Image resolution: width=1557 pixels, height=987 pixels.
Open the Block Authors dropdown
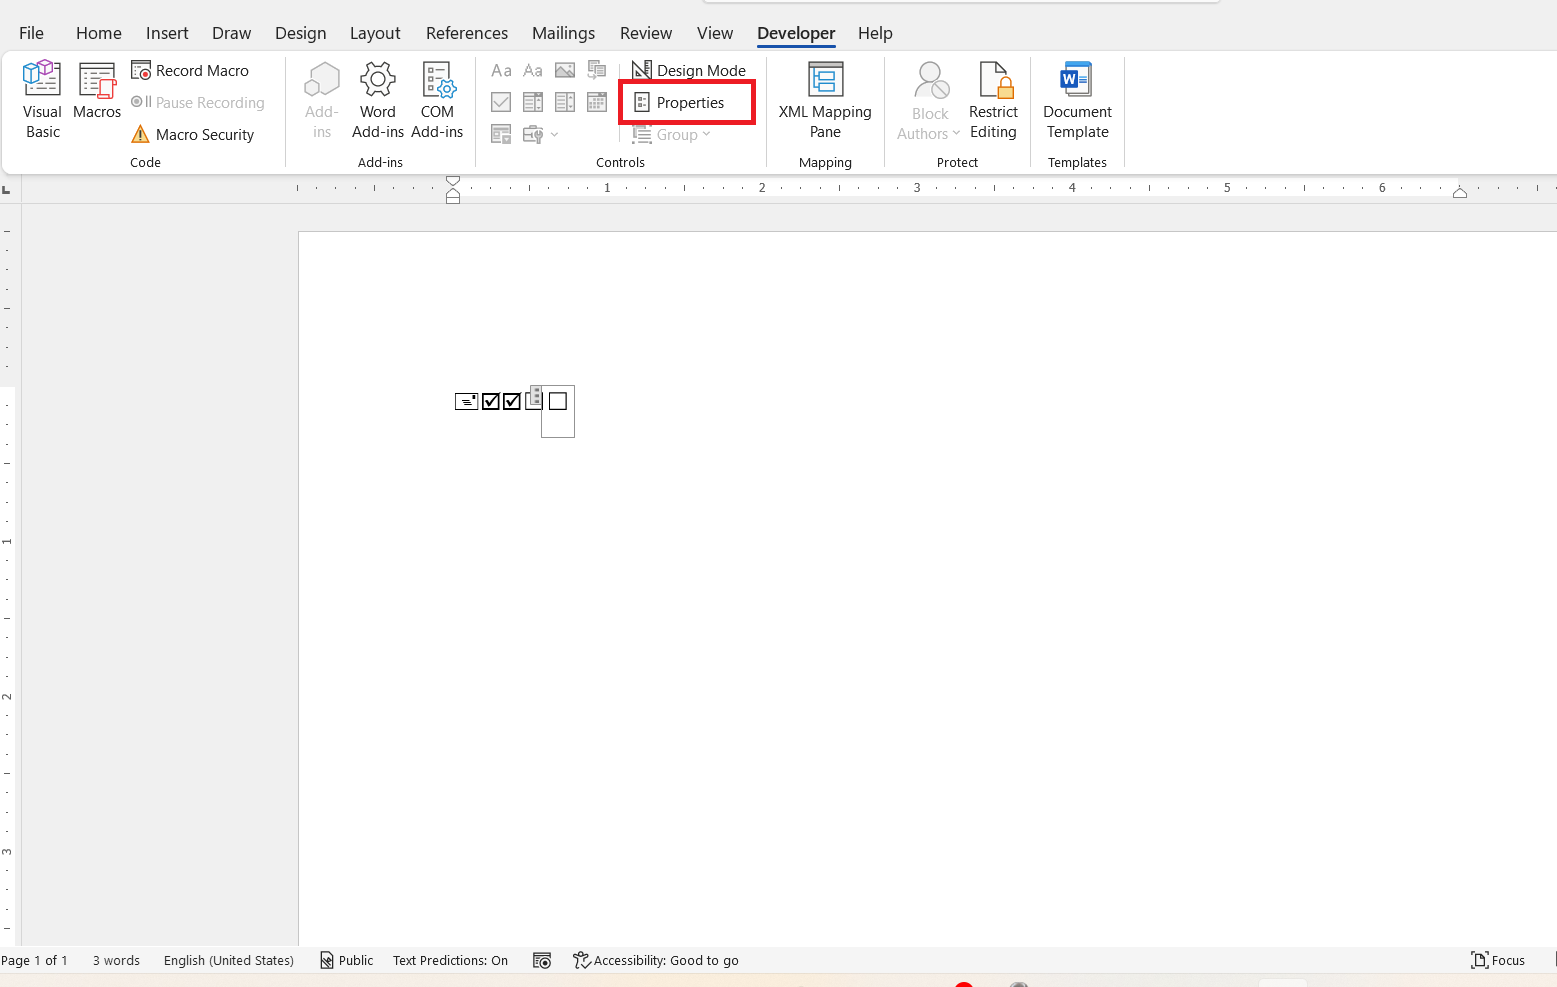(929, 100)
